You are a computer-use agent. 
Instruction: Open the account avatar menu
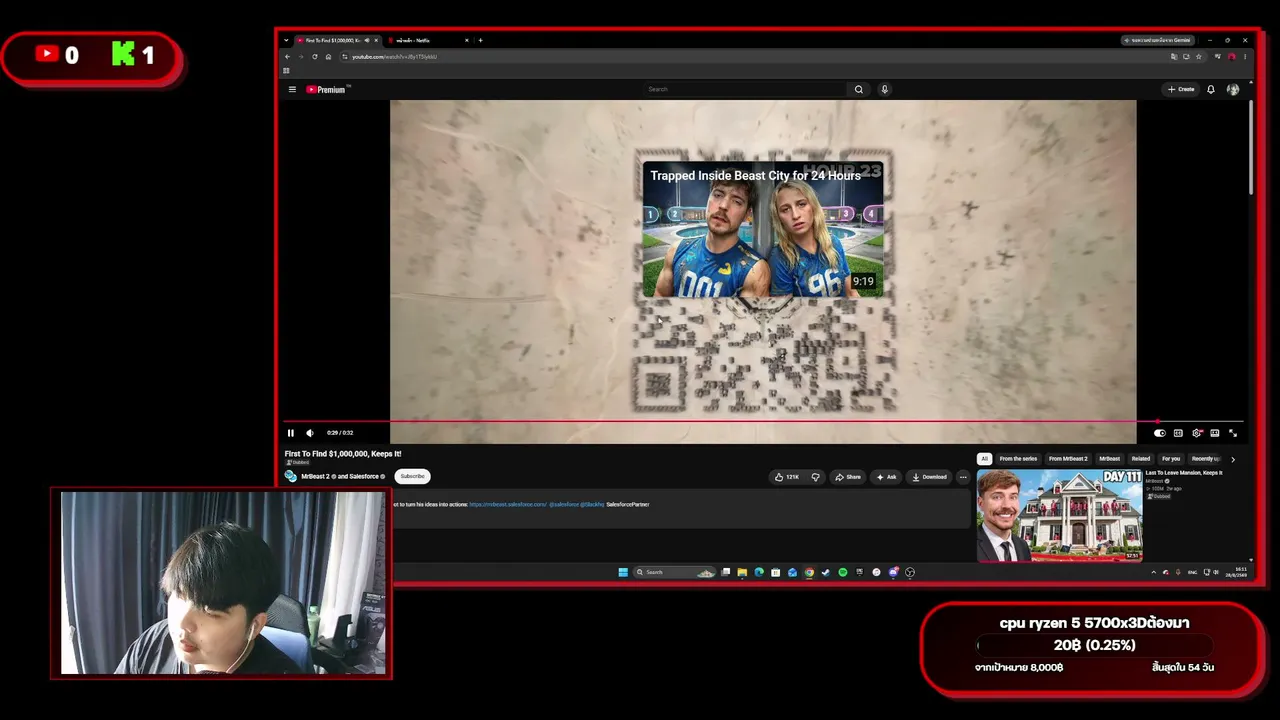point(1232,89)
